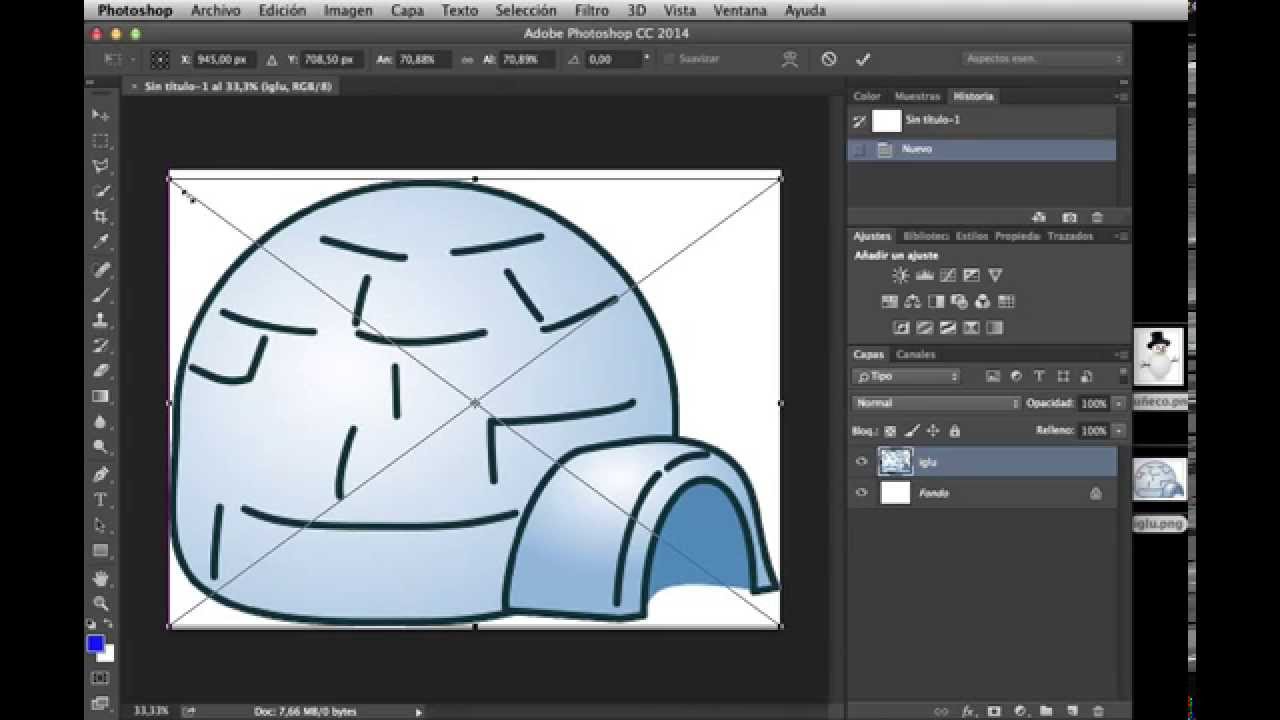Delete the current state in History panel

tap(1097, 217)
